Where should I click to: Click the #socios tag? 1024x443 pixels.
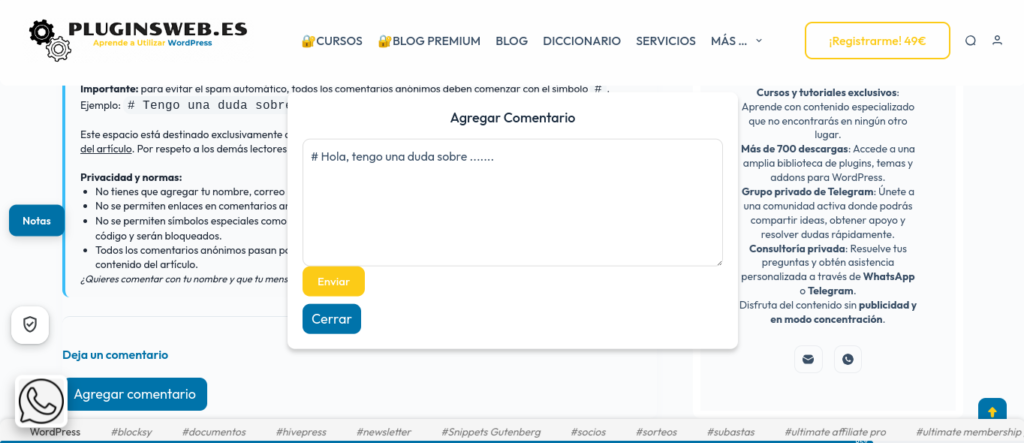pyautogui.click(x=588, y=432)
